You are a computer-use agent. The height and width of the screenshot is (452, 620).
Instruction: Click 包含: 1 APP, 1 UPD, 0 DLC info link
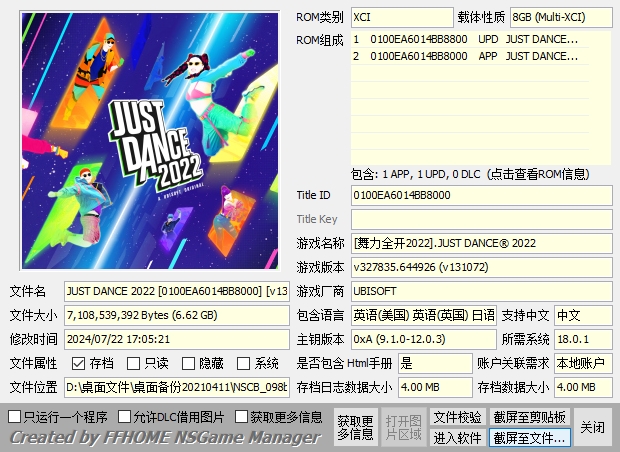coord(470,174)
